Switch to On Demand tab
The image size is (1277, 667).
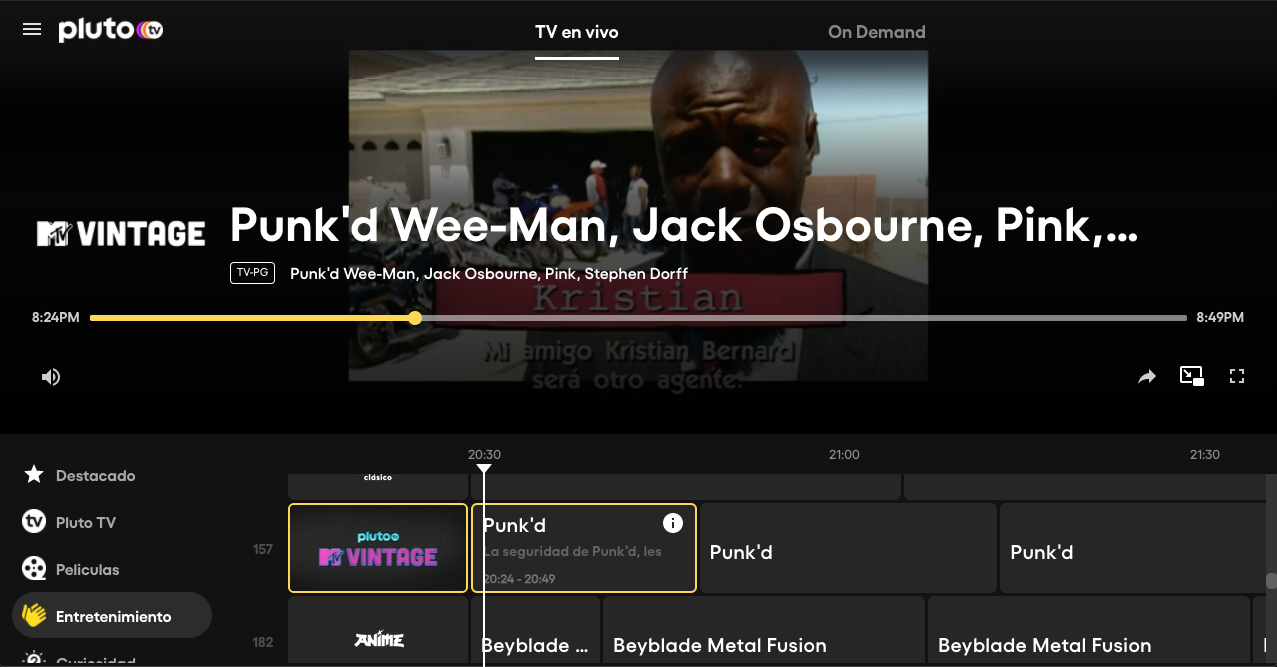tap(876, 32)
